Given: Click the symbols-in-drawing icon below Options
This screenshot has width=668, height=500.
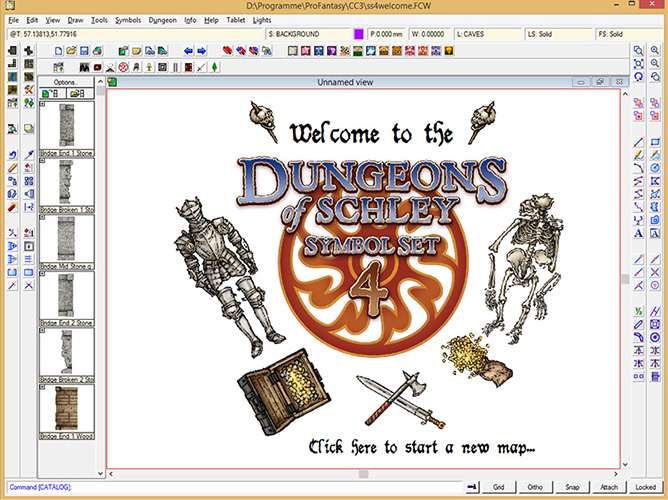Looking at the screenshot, I should click(x=51, y=93).
